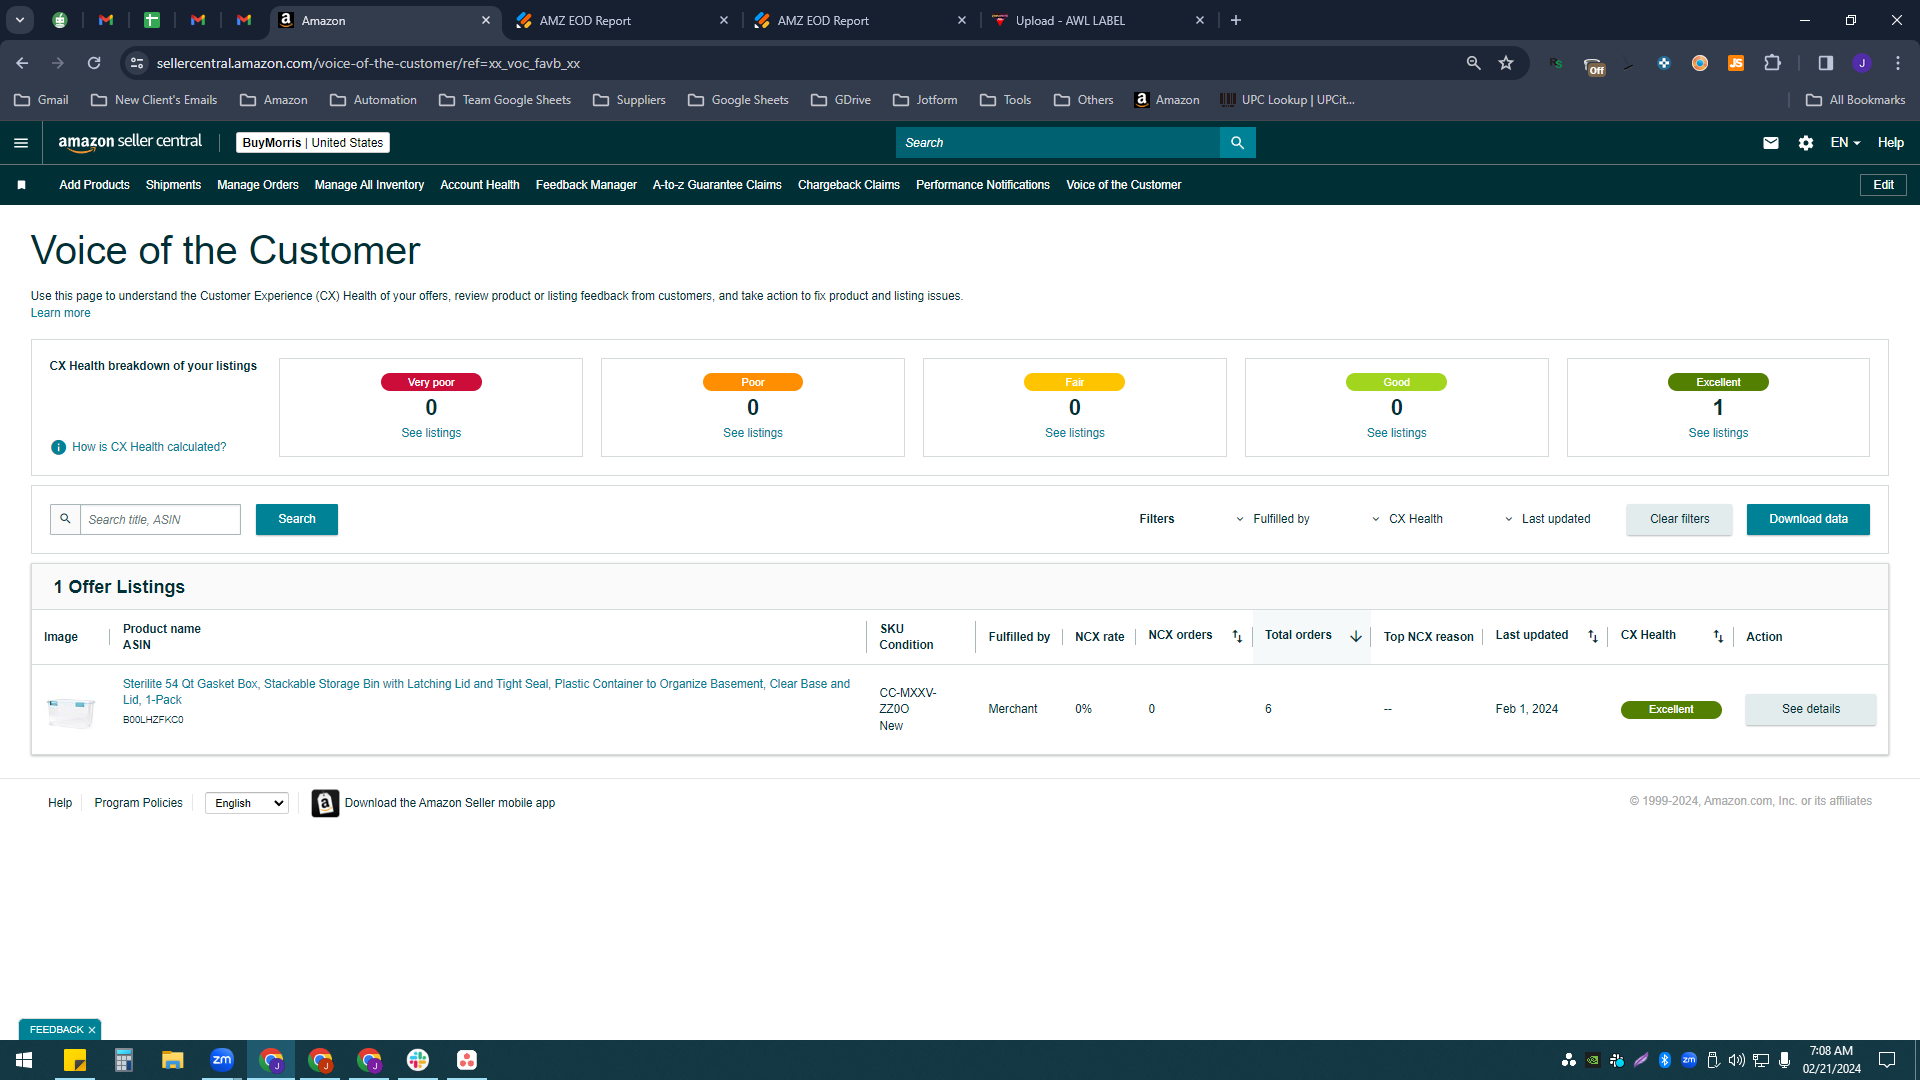Click the magnifier icon in listing search box
Image resolution: width=1920 pixels, height=1080 pixels.
pyautogui.click(x=65, y=519)
